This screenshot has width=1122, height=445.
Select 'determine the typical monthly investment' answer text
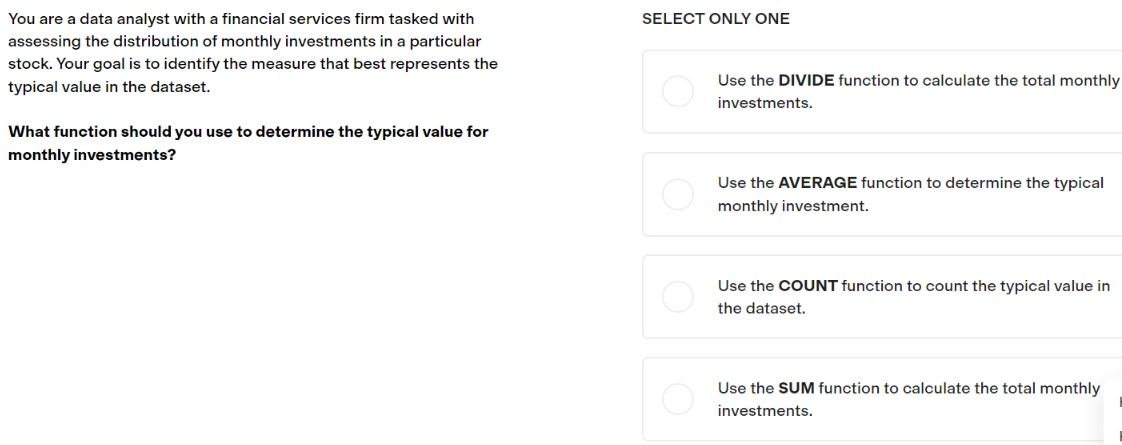[x=910, y=195]
